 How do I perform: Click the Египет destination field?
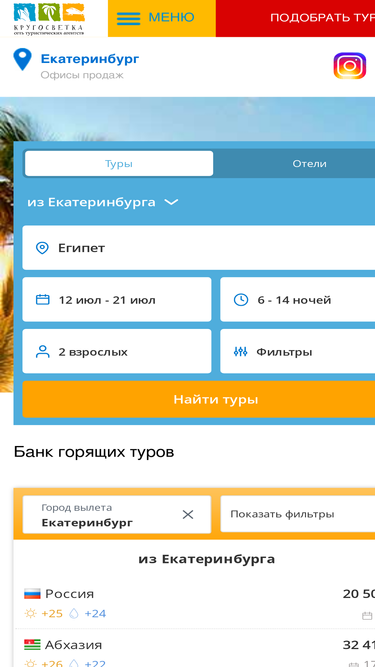point(199,248)
